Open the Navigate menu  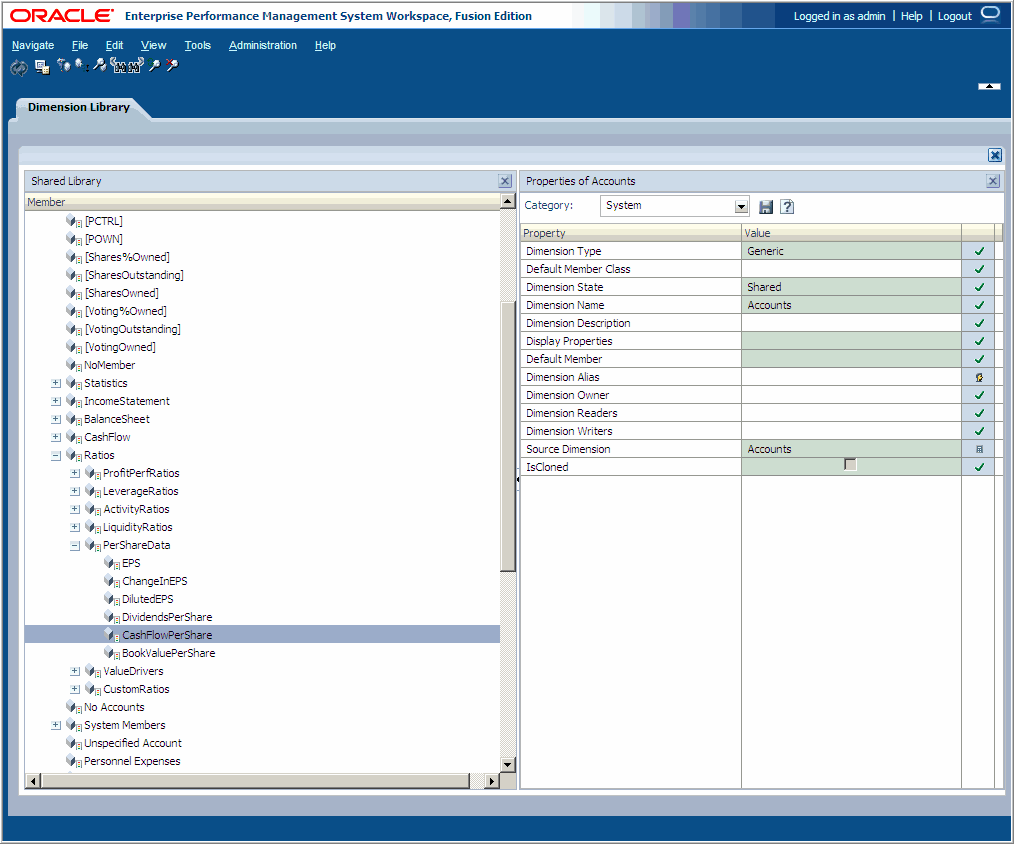(33, 45)
